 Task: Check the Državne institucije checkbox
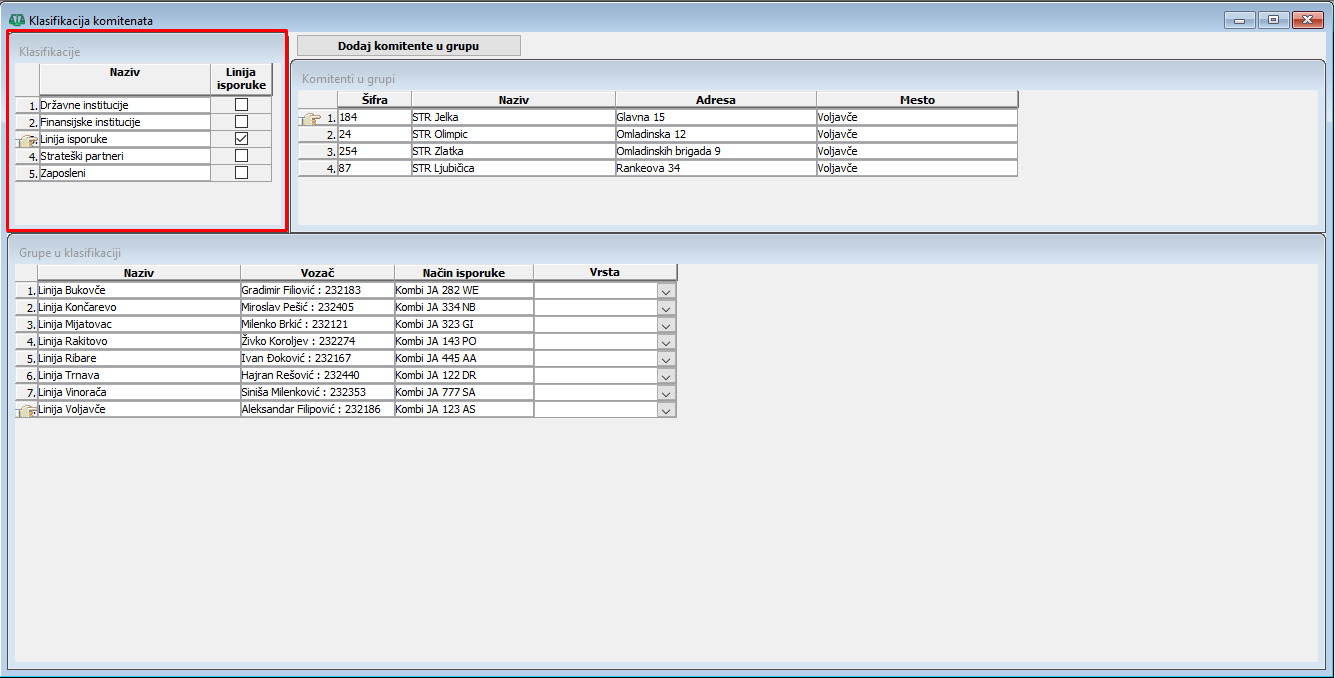coord(241,105)
